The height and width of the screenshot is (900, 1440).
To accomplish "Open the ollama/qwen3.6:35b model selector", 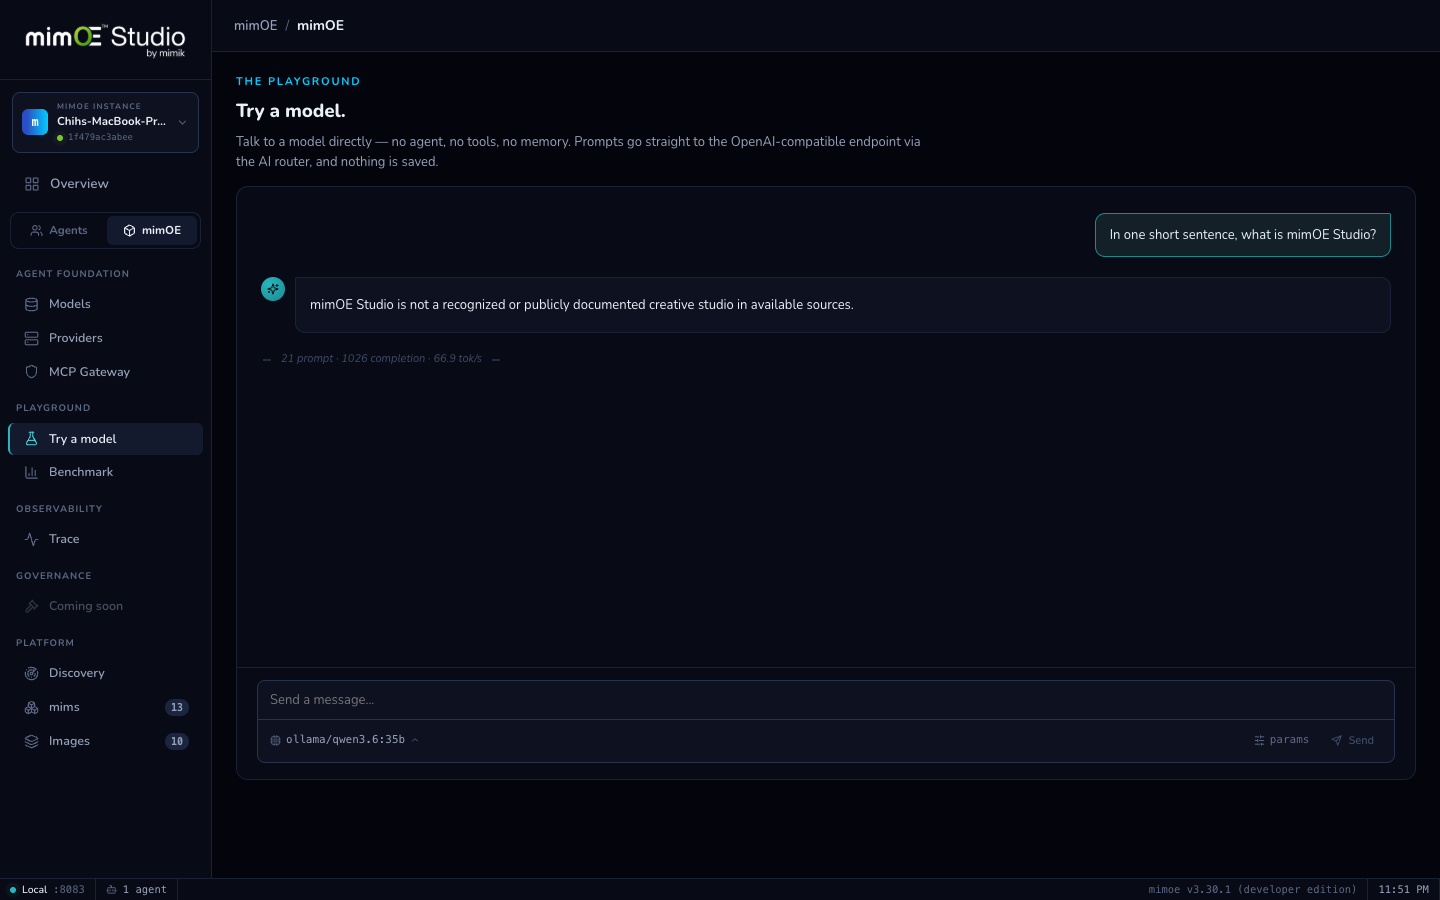I will tap(345, 740).
